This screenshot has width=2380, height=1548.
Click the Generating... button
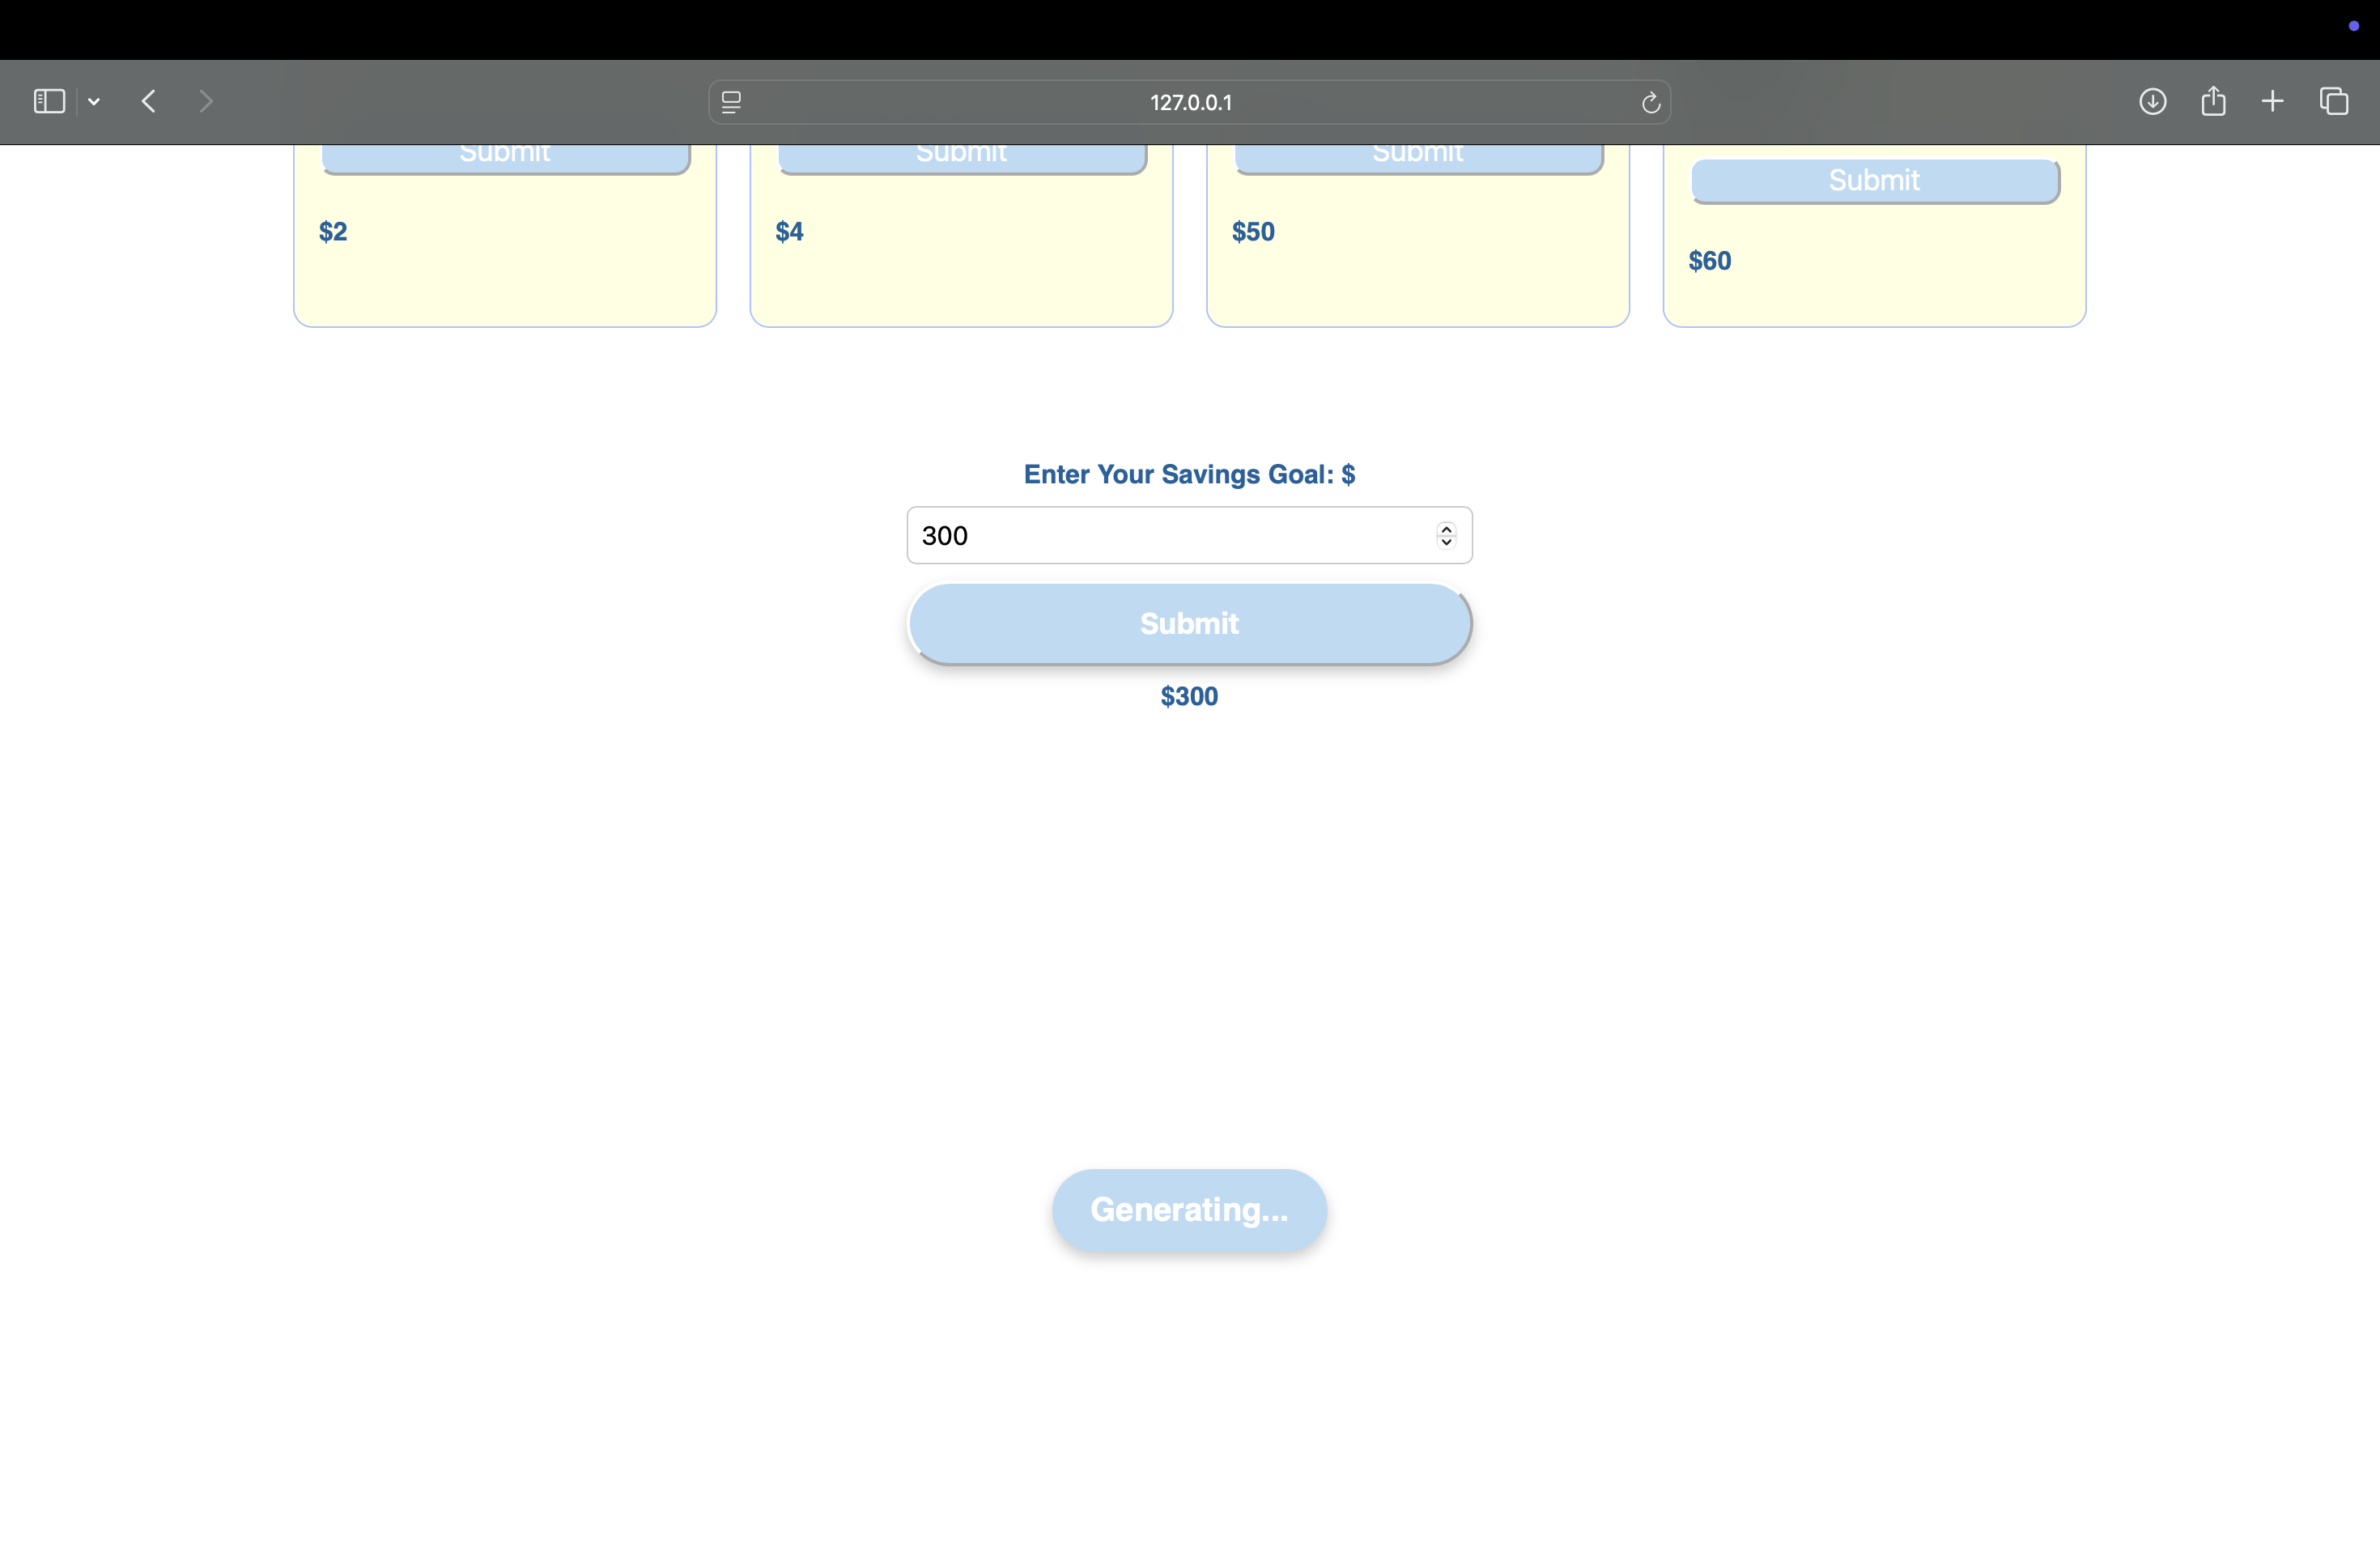coord(1189,1210)
